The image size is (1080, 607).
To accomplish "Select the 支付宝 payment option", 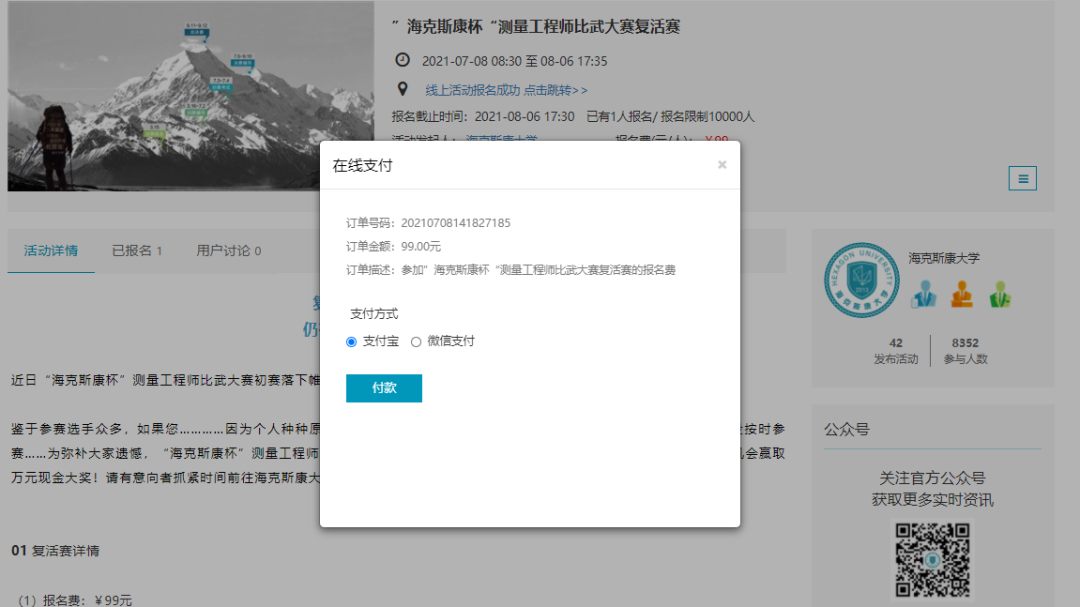I will [351, 340].
